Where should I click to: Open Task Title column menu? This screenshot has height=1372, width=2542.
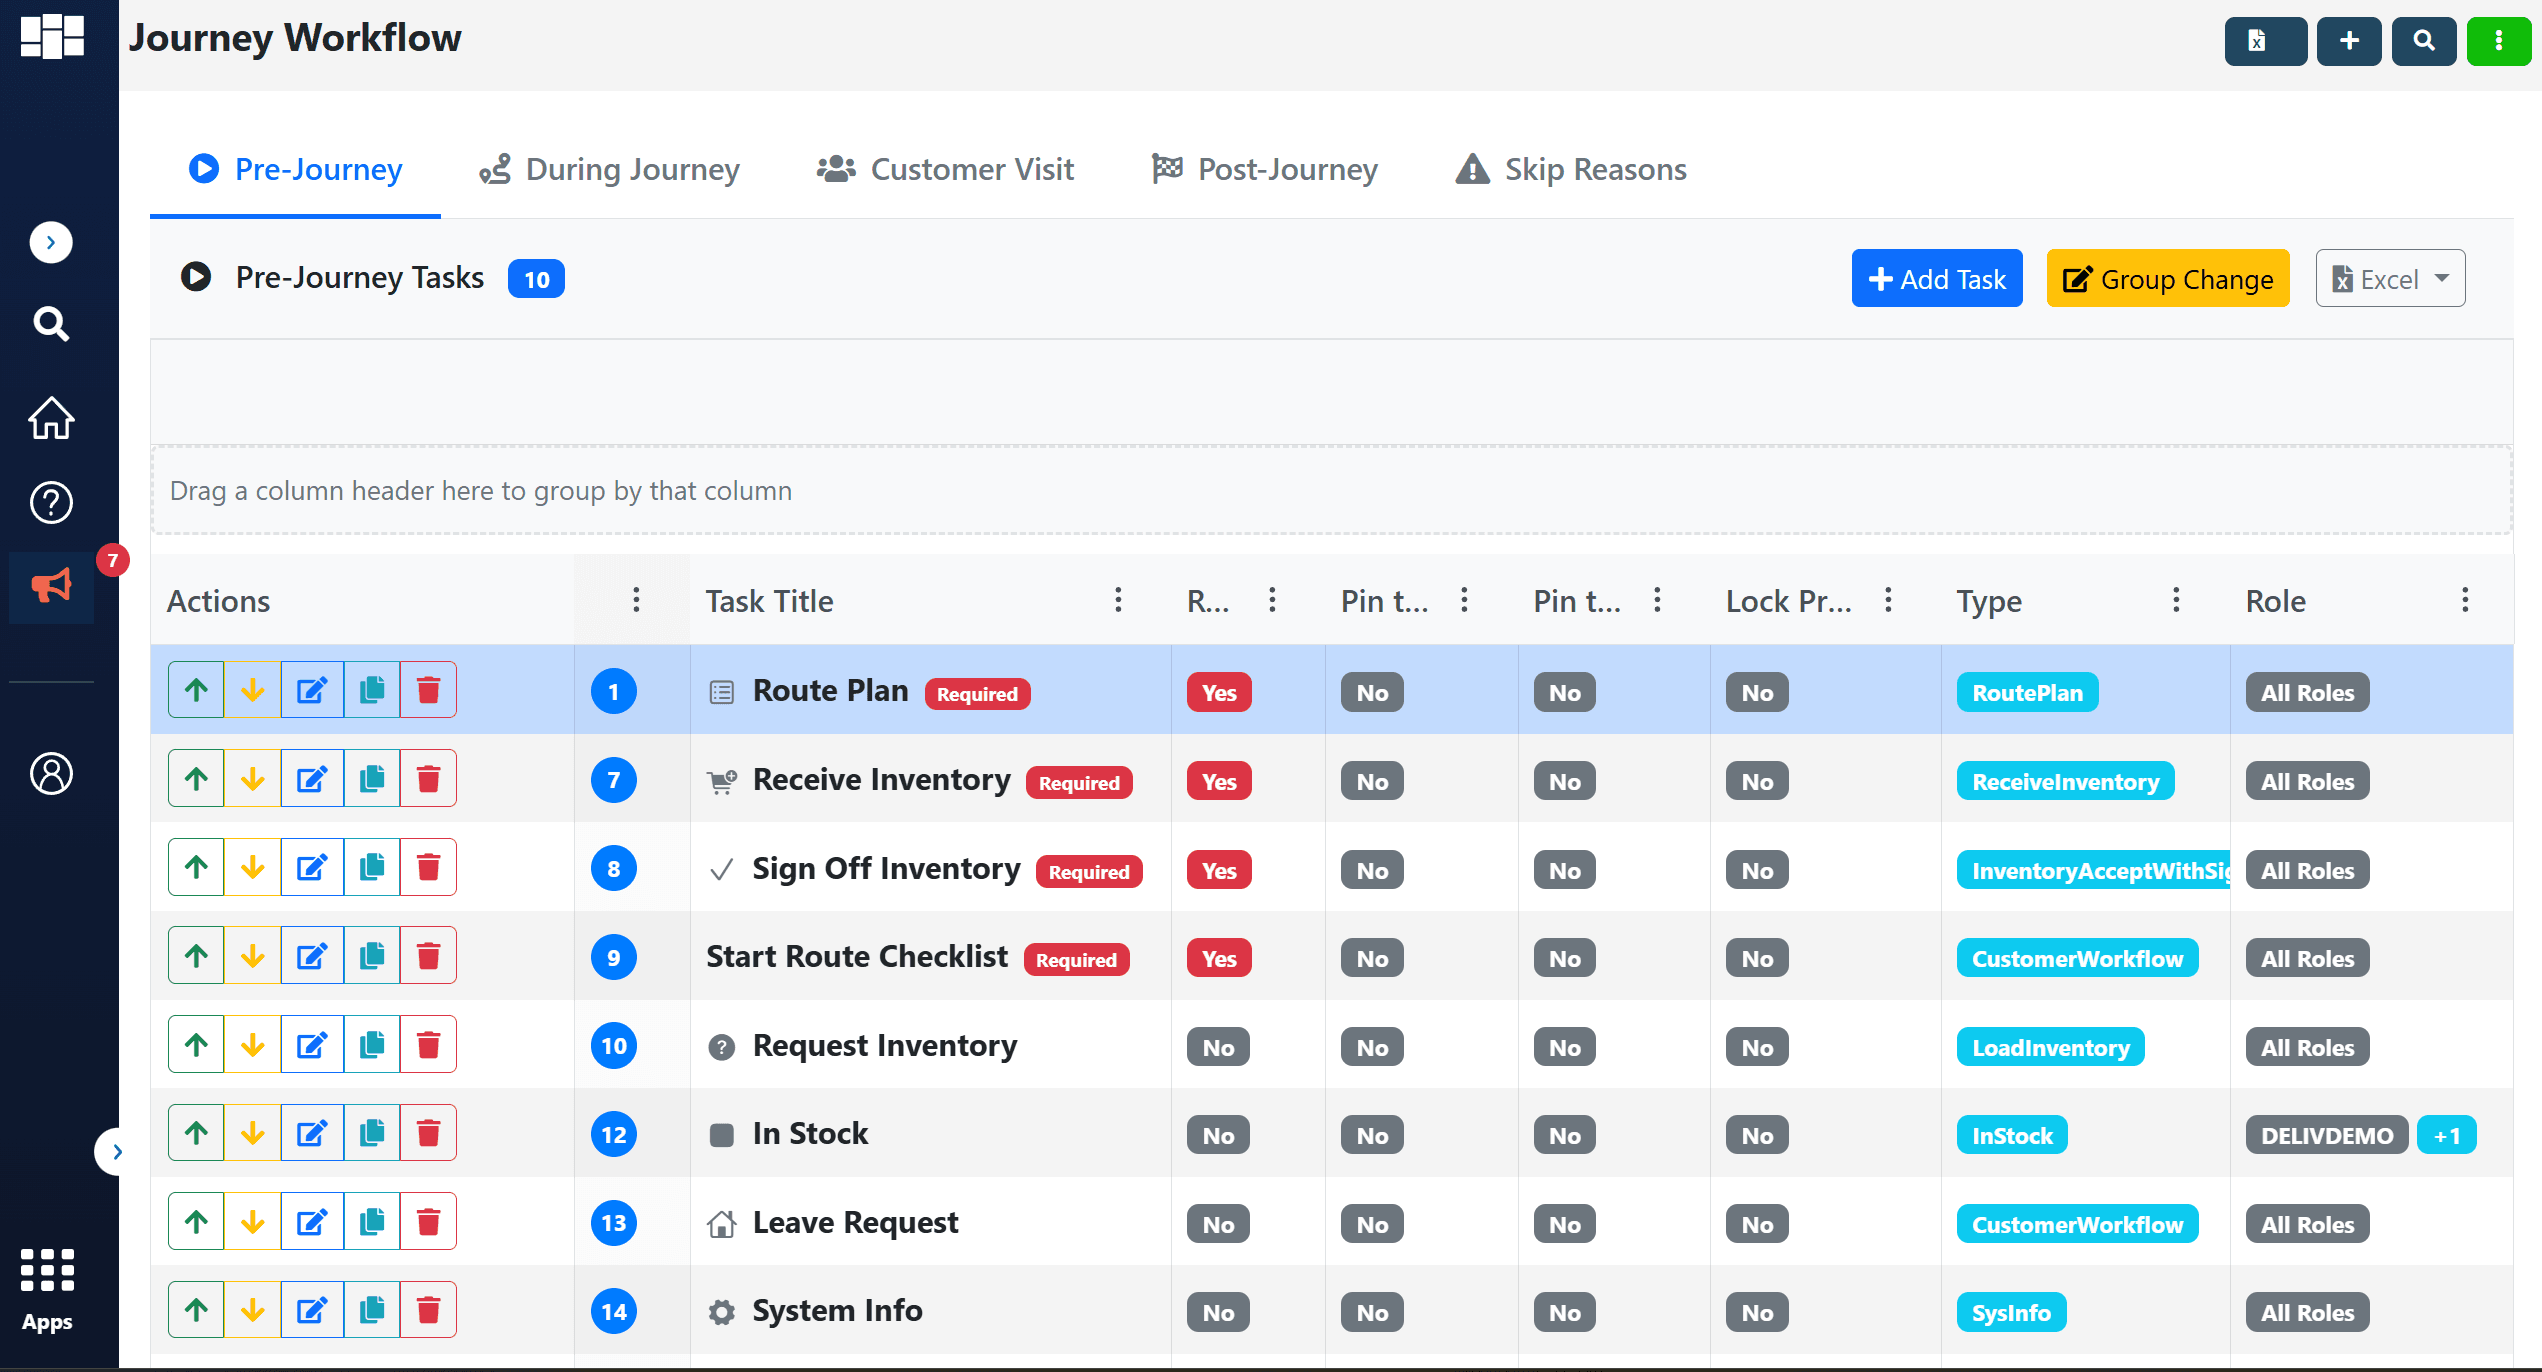pyautogui.click(x=1118, y=600)
